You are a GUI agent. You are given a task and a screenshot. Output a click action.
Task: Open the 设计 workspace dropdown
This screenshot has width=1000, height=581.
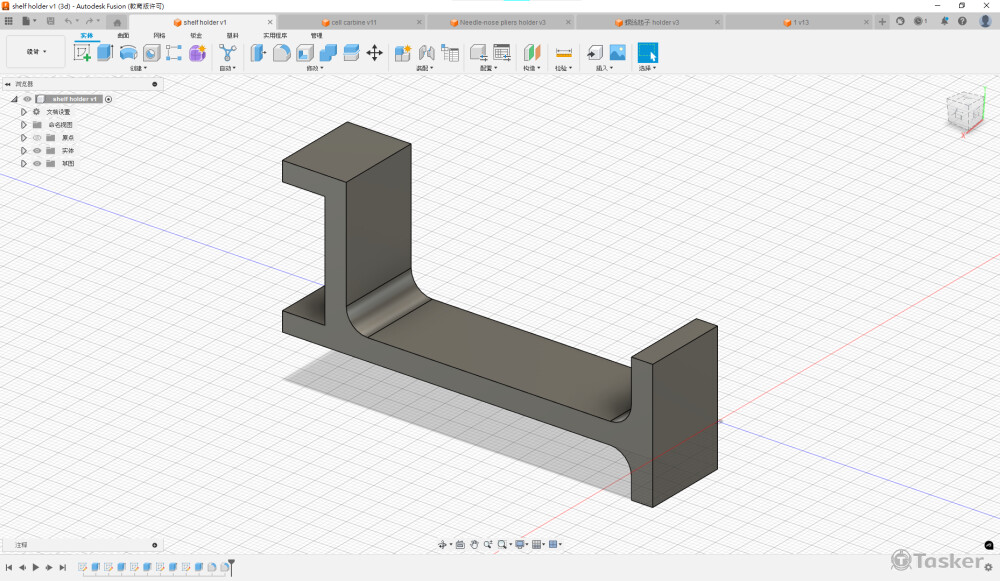click(x=36, y=51)
